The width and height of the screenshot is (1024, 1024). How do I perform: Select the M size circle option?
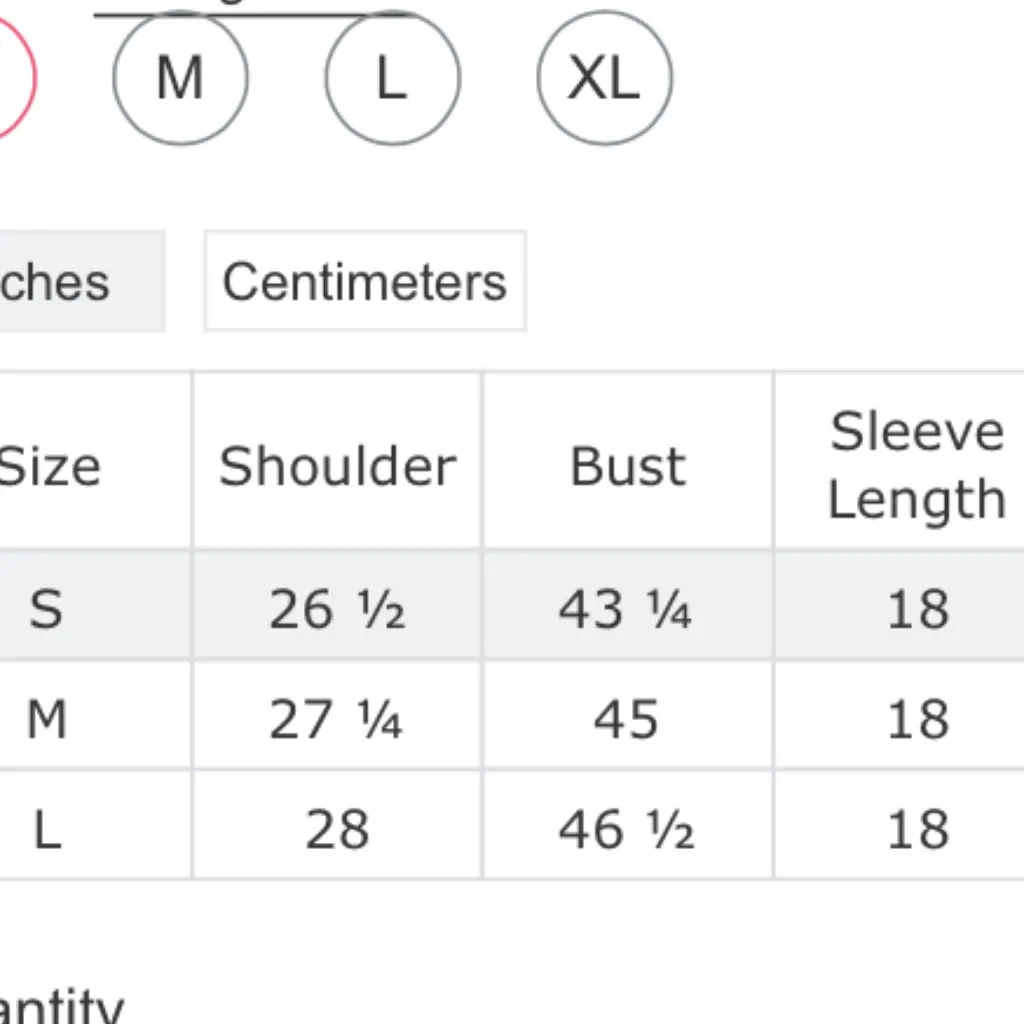(180, 78)
